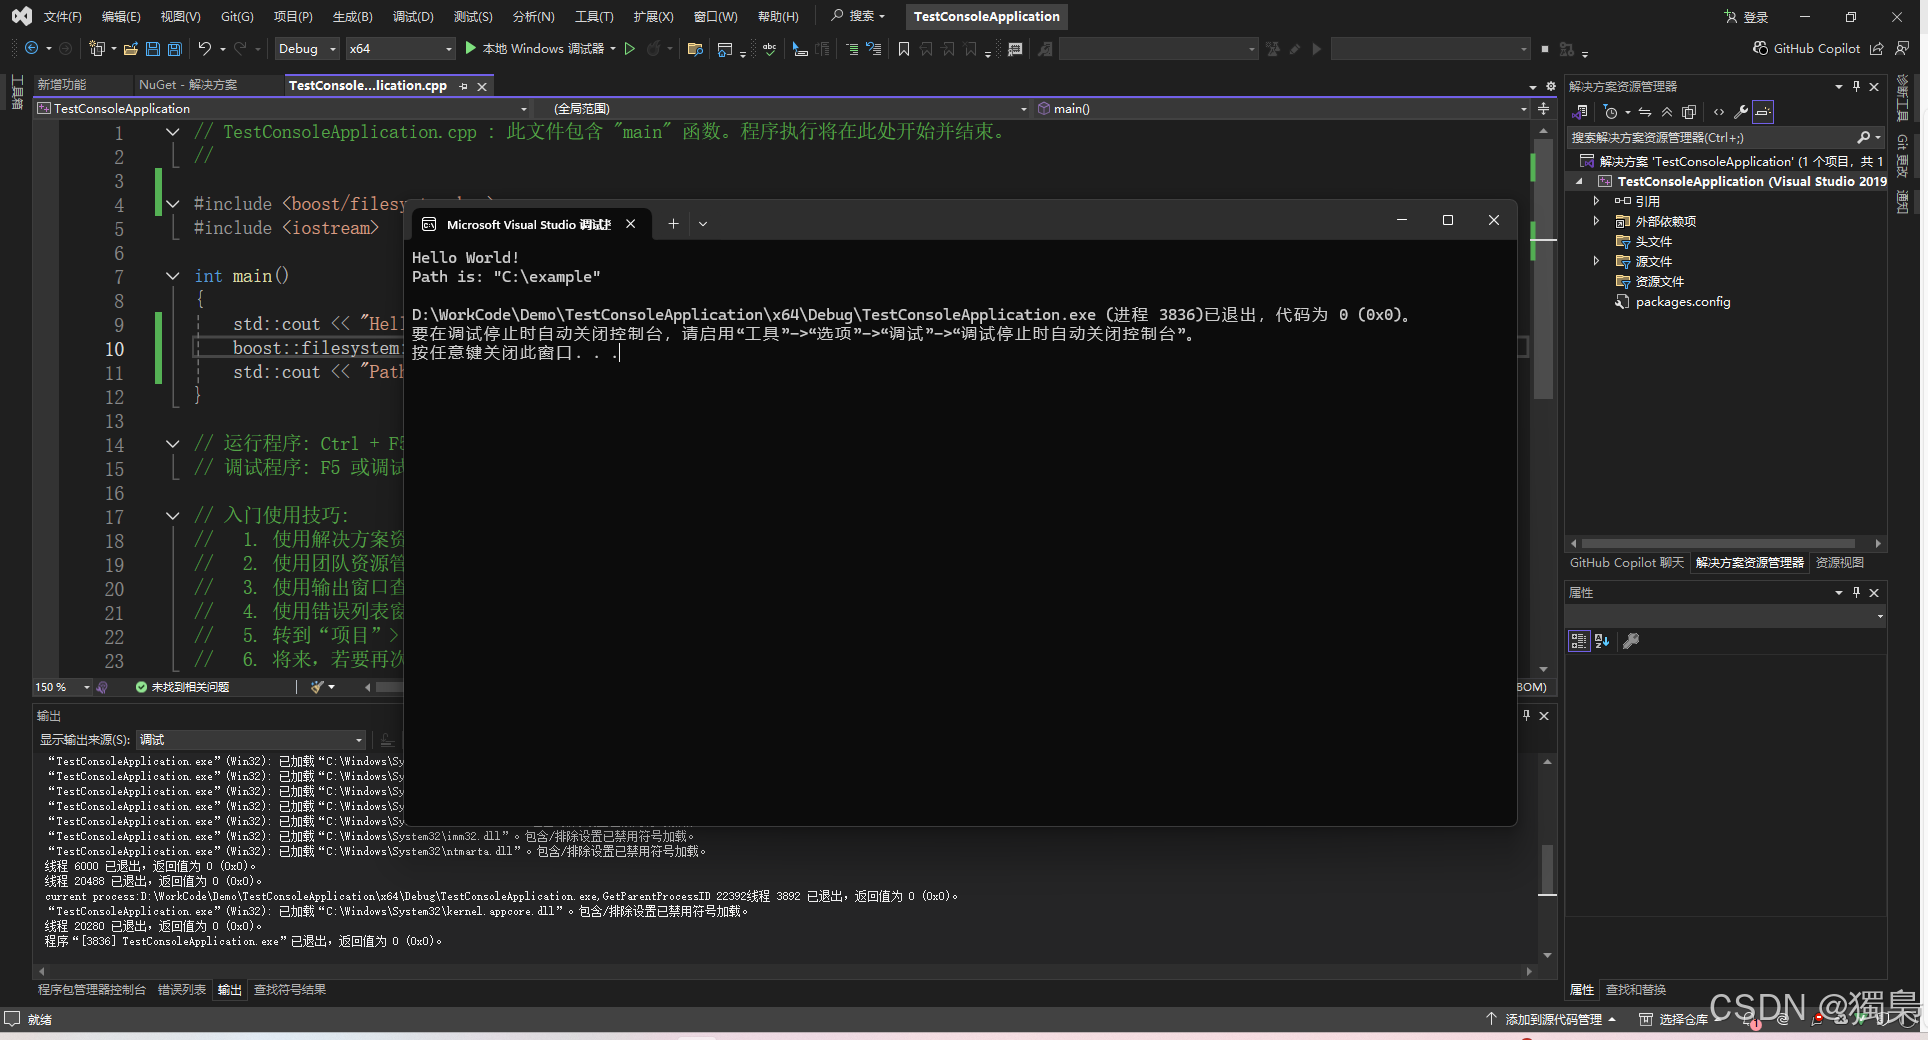
Task: Toggle the Preview Selected Items icon
Action: [1689, 112]
